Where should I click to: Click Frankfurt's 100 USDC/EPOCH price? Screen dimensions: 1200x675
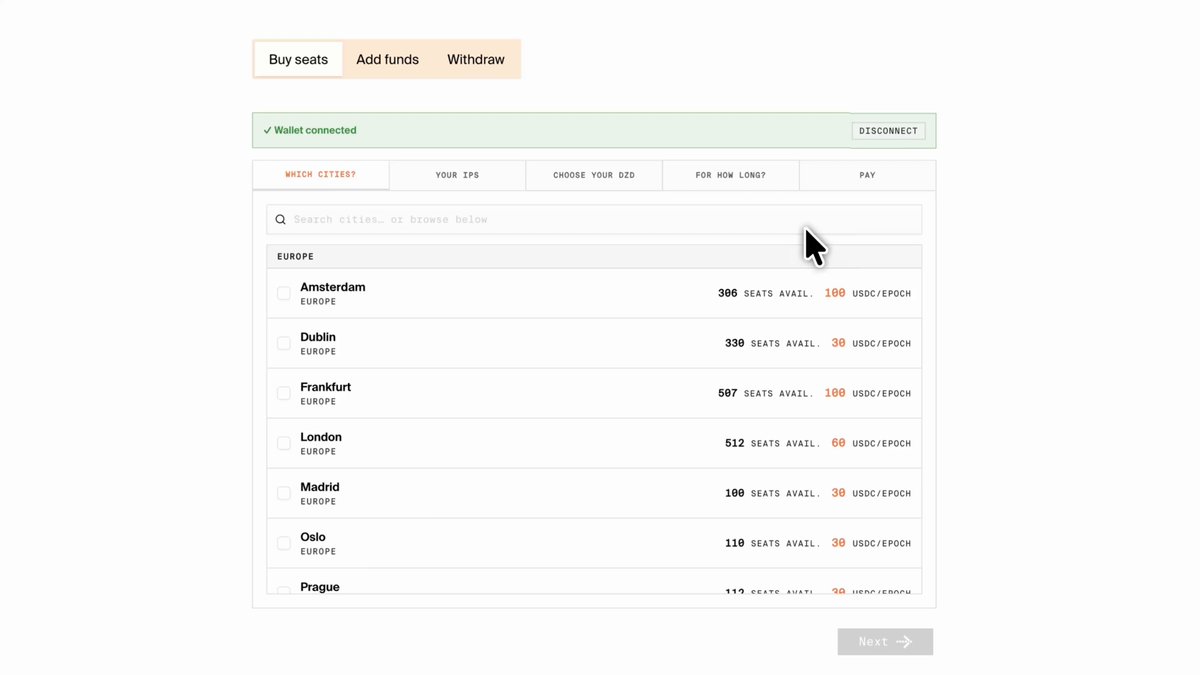[868, 394]
